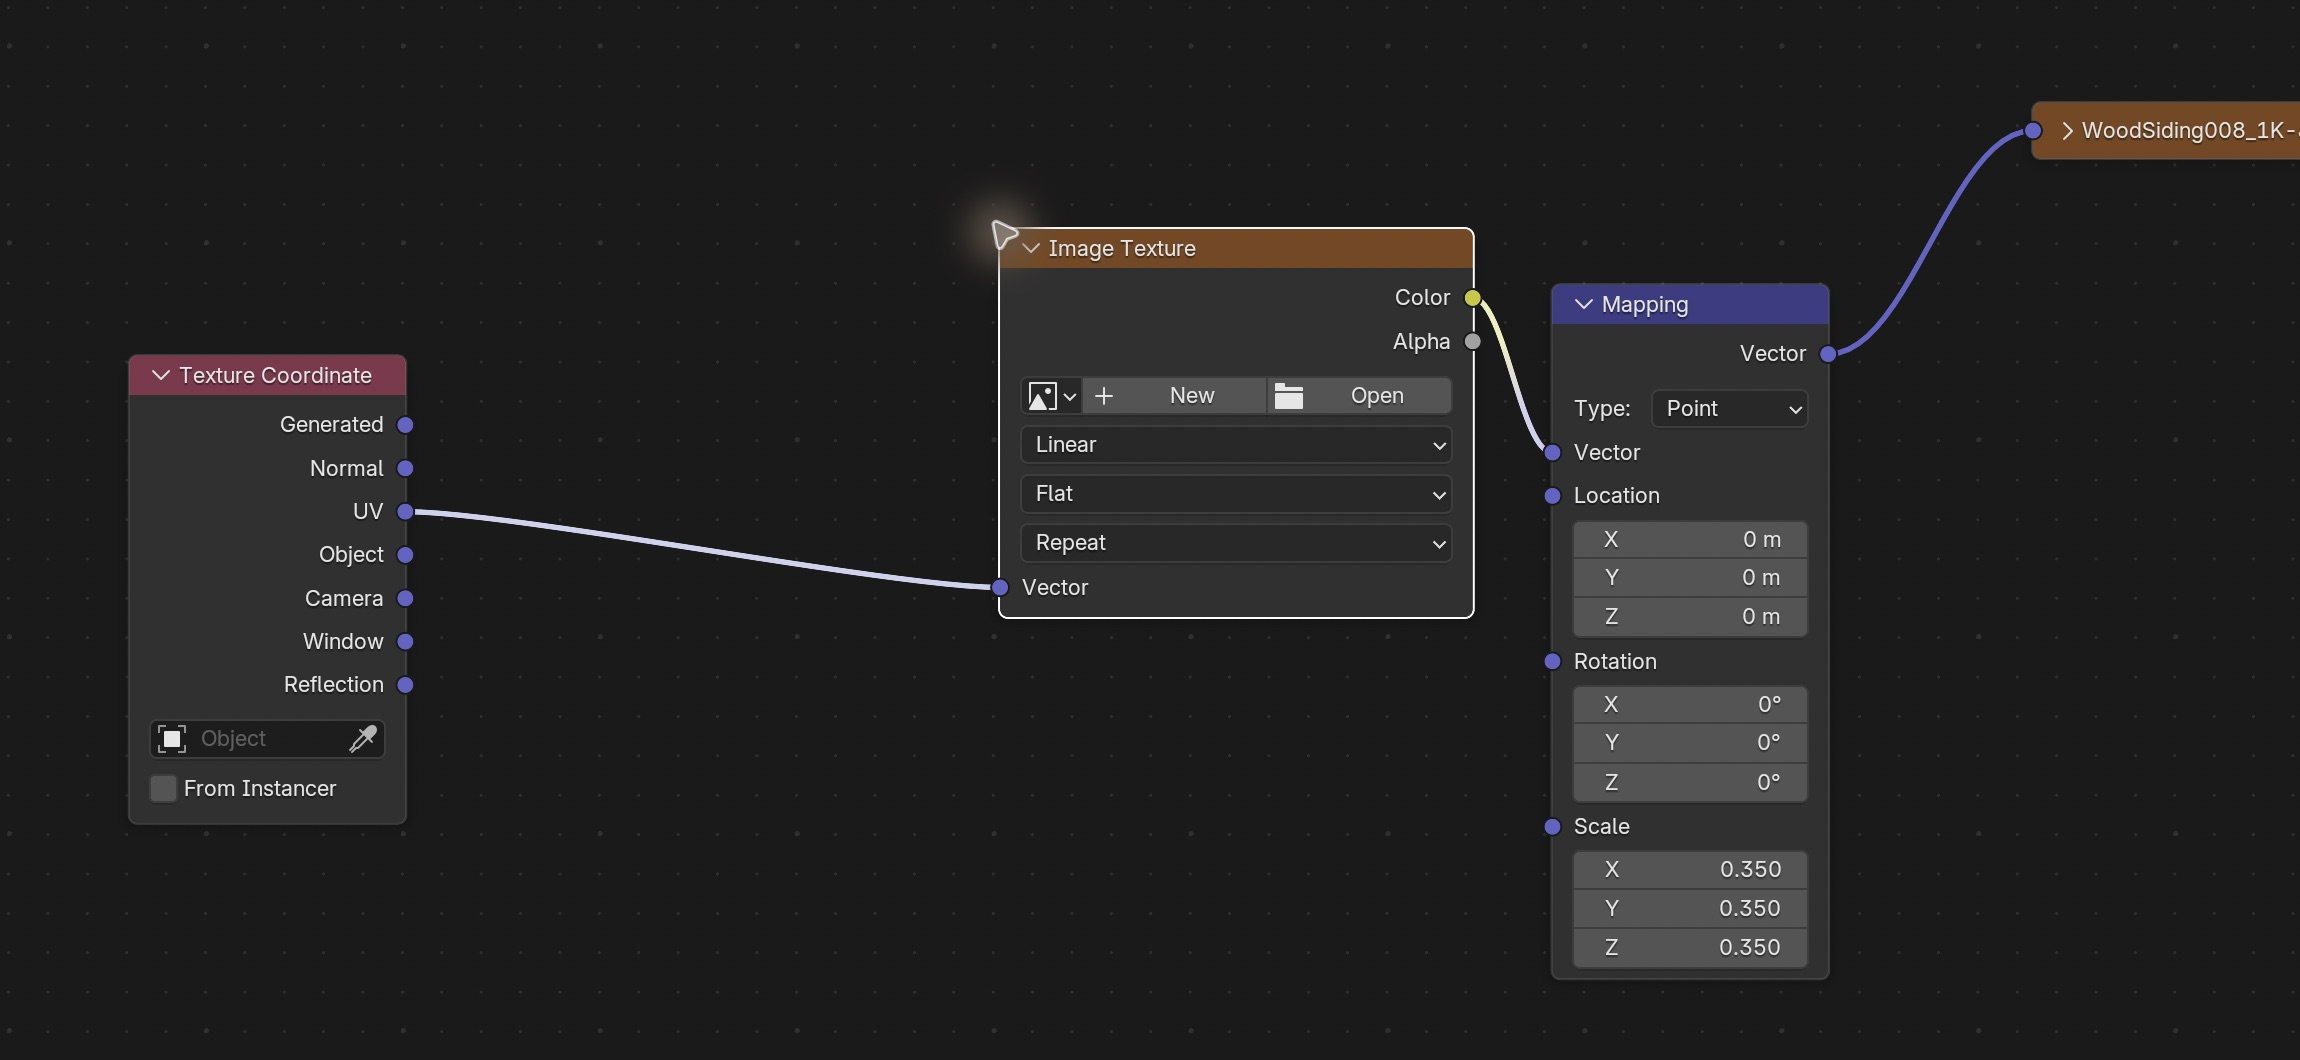Click the Mapping Vector input socket
Image resolution: width=2300 pixels, height=1060 pixels.
(x=1553, y=453)
